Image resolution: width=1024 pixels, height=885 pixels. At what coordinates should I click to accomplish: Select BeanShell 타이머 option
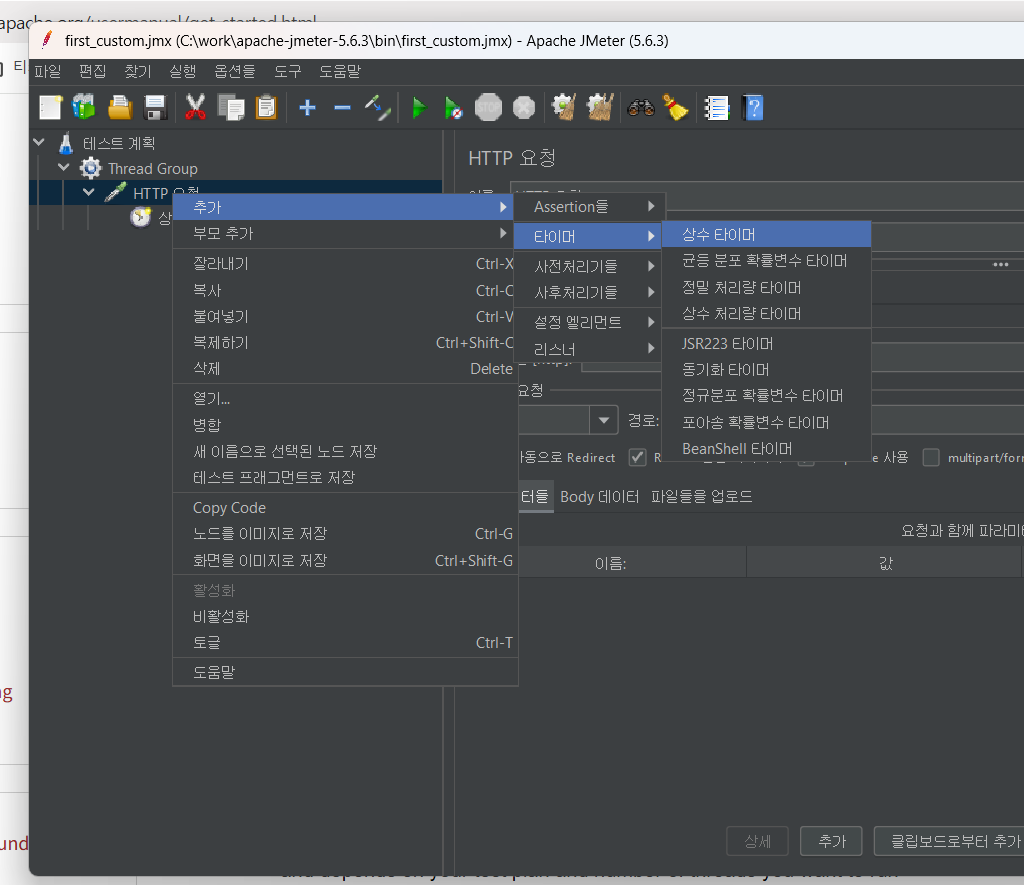tap(767, 449)
